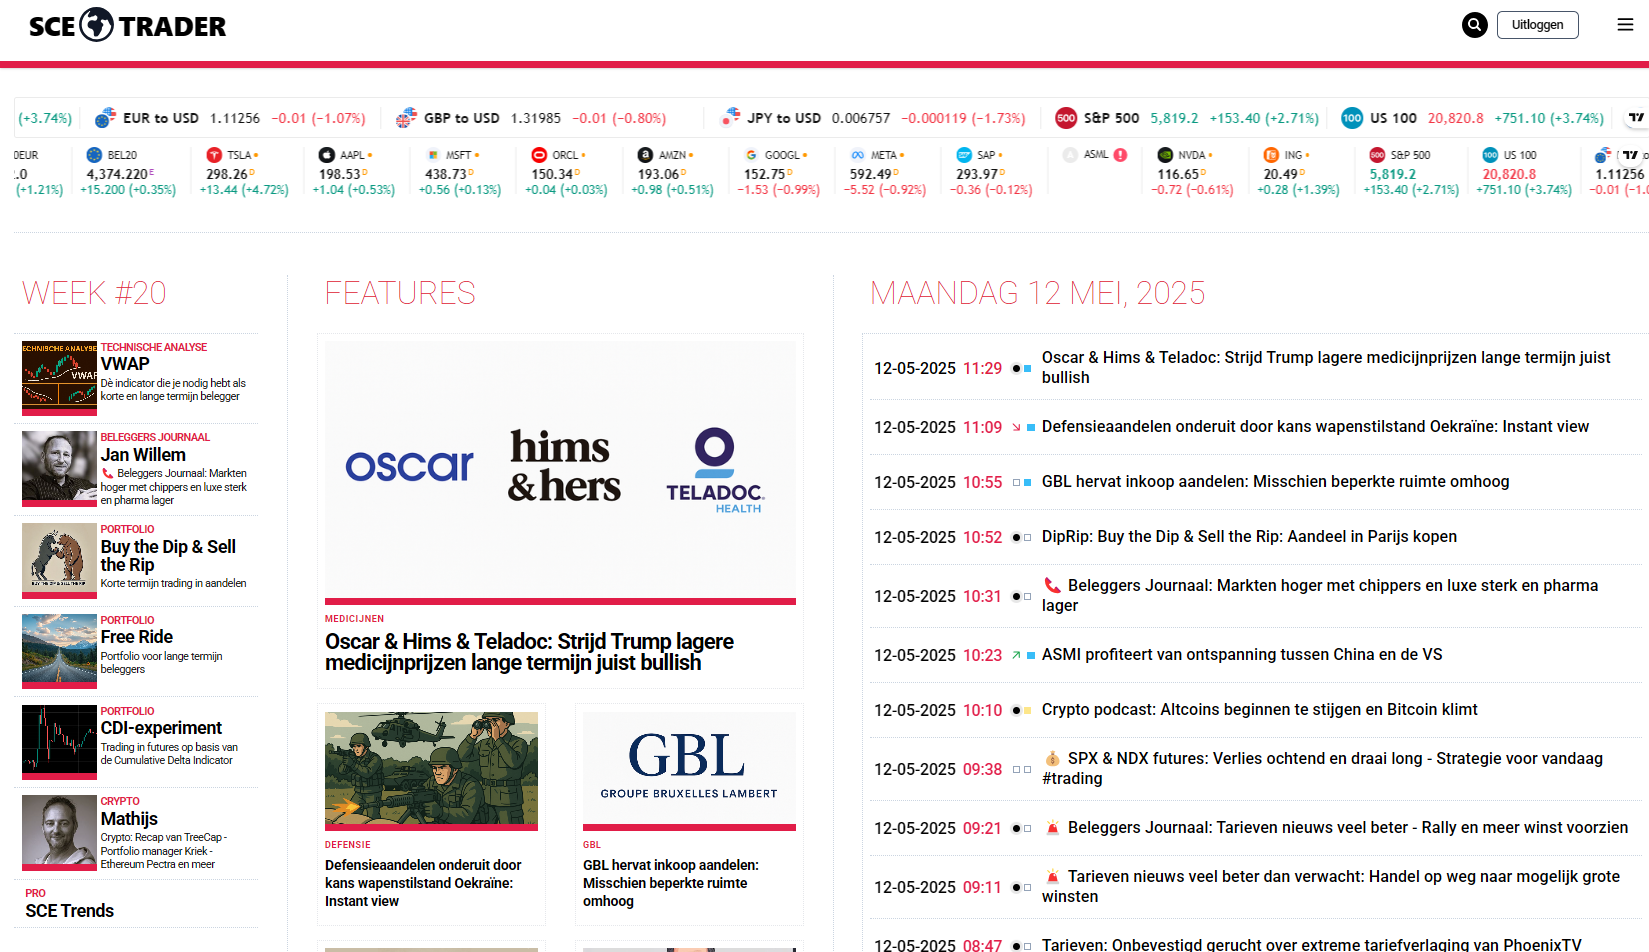
Task: Open the Oscar, Hims & Teladoc feature image
Action: click(560, 473)
